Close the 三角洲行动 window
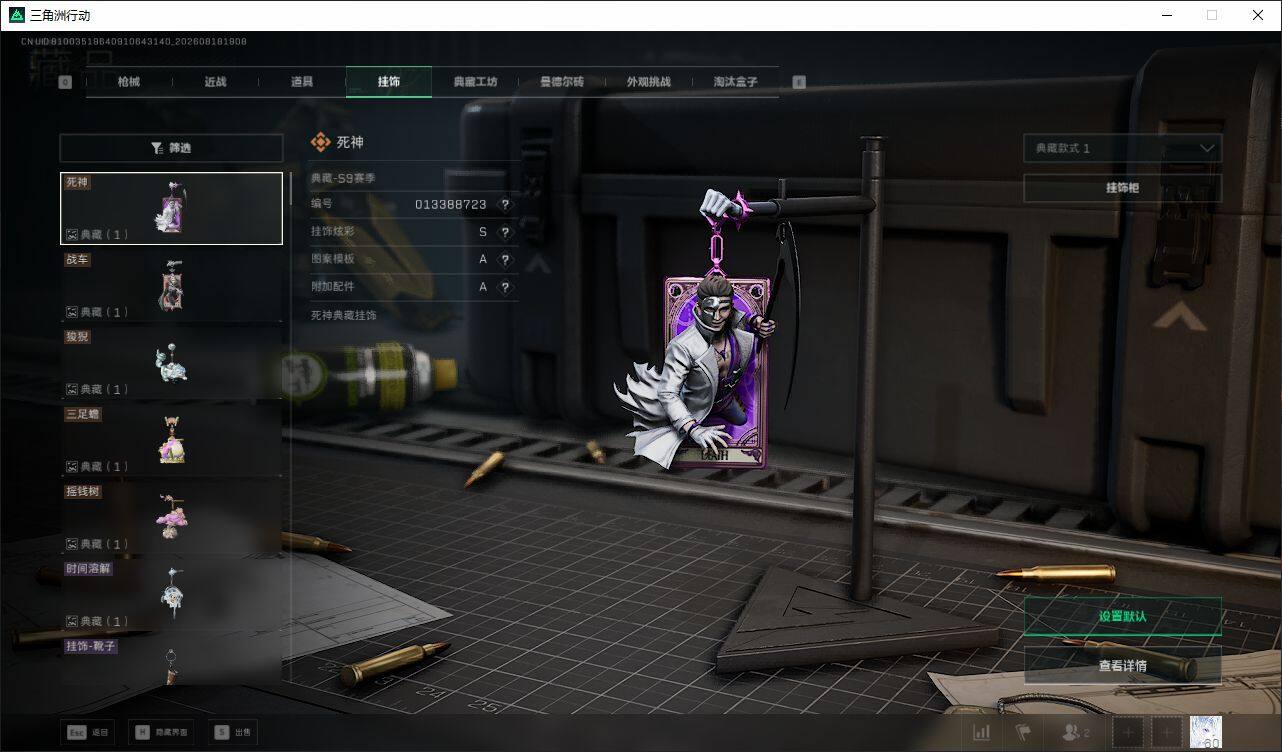The image size is (1282, 752). [1258, 15]
